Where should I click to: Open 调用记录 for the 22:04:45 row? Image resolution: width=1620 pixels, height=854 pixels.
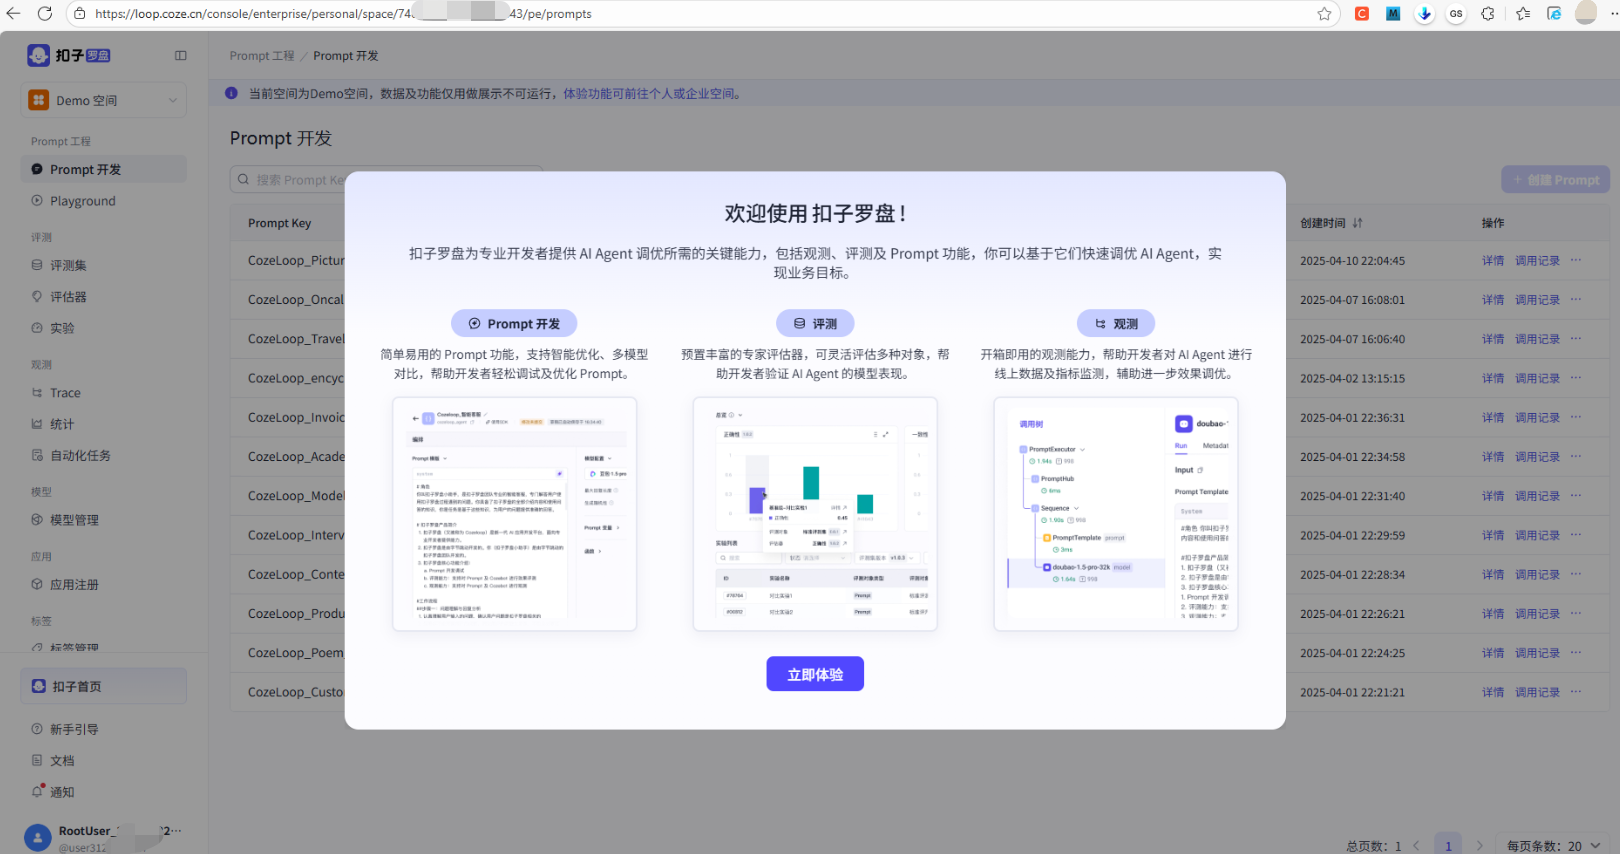coord(1537,260)
